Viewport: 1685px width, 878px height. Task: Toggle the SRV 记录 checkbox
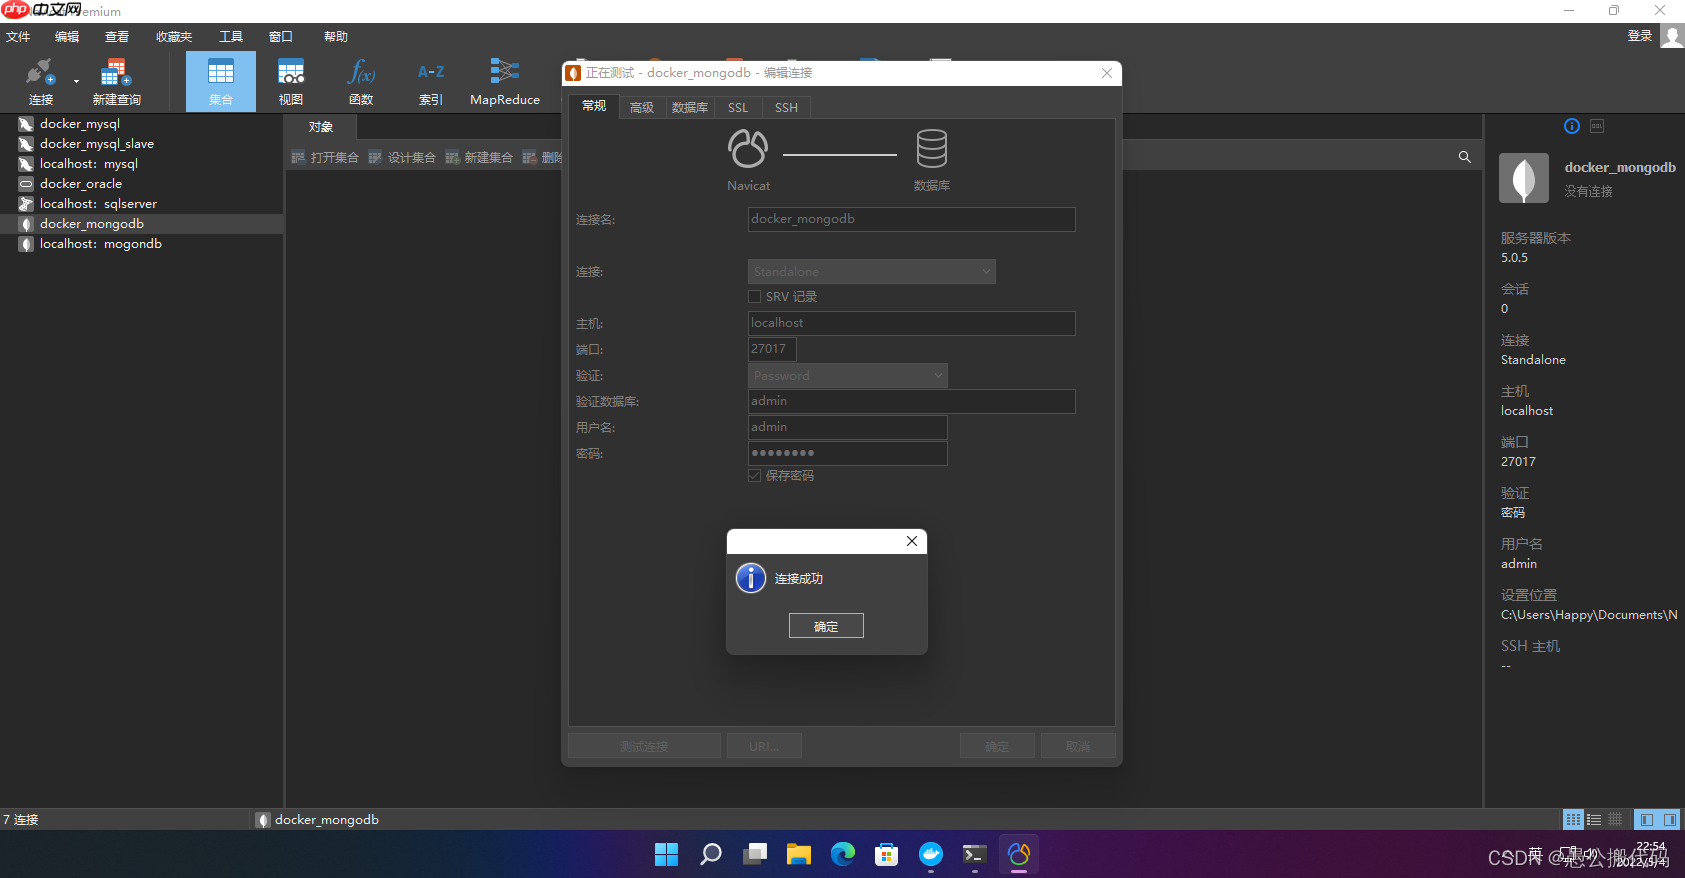755,297
